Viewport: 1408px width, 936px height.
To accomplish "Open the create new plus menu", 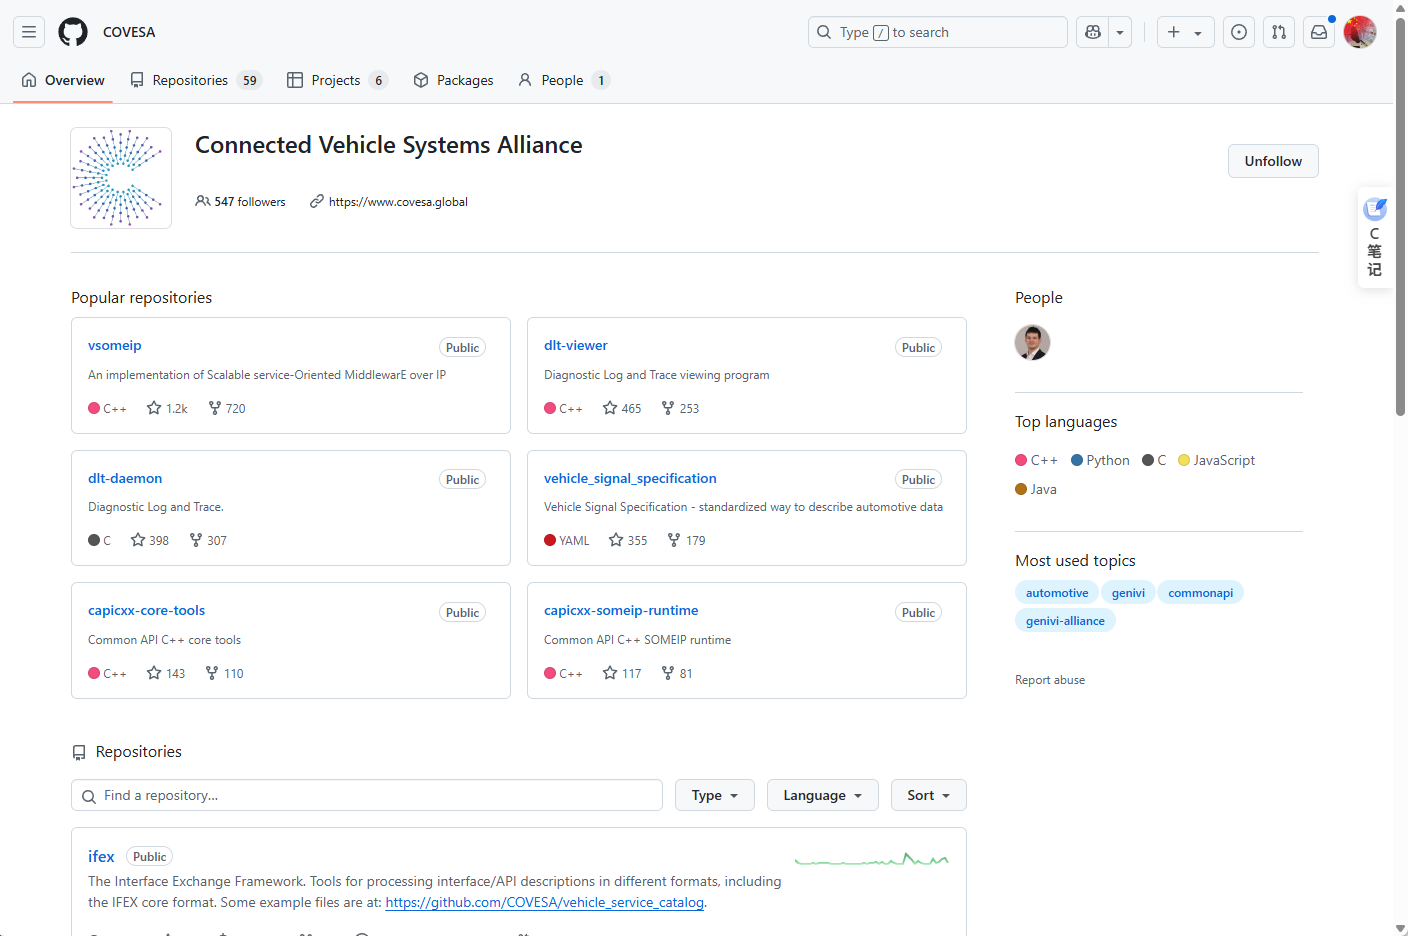I will point(1185,32).
